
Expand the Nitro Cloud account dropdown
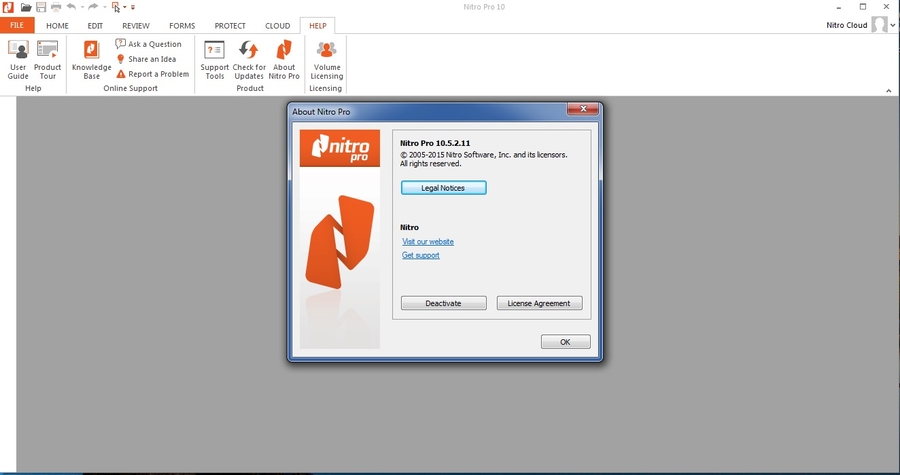pyautogui.click(x=893, y=25)
